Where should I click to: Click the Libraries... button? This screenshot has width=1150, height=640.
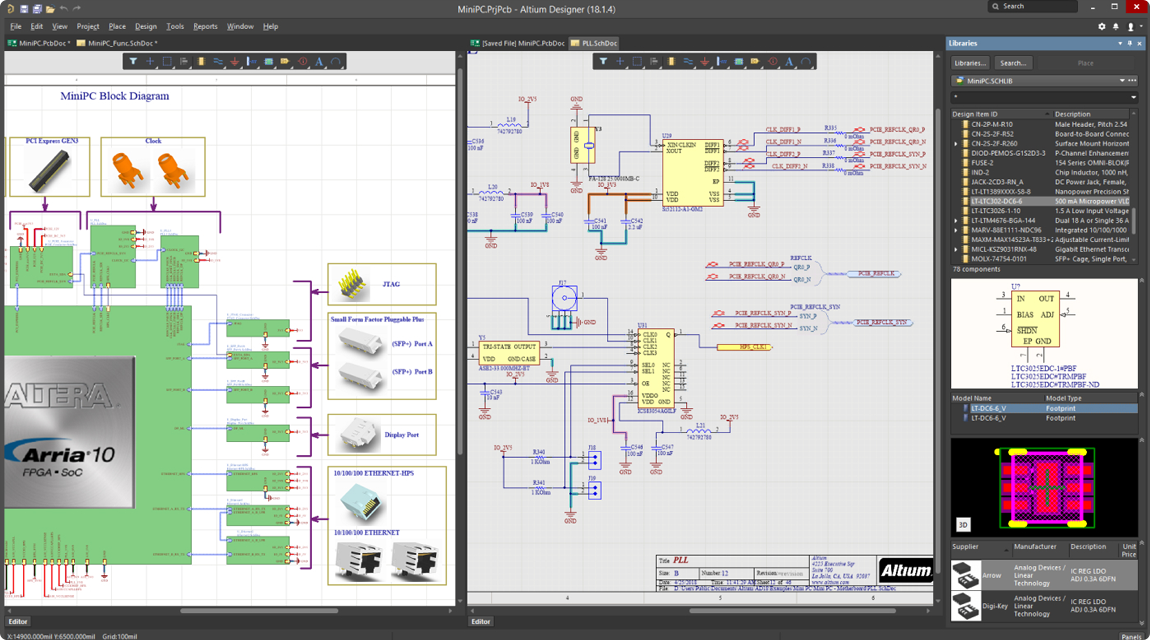(970, 63)
